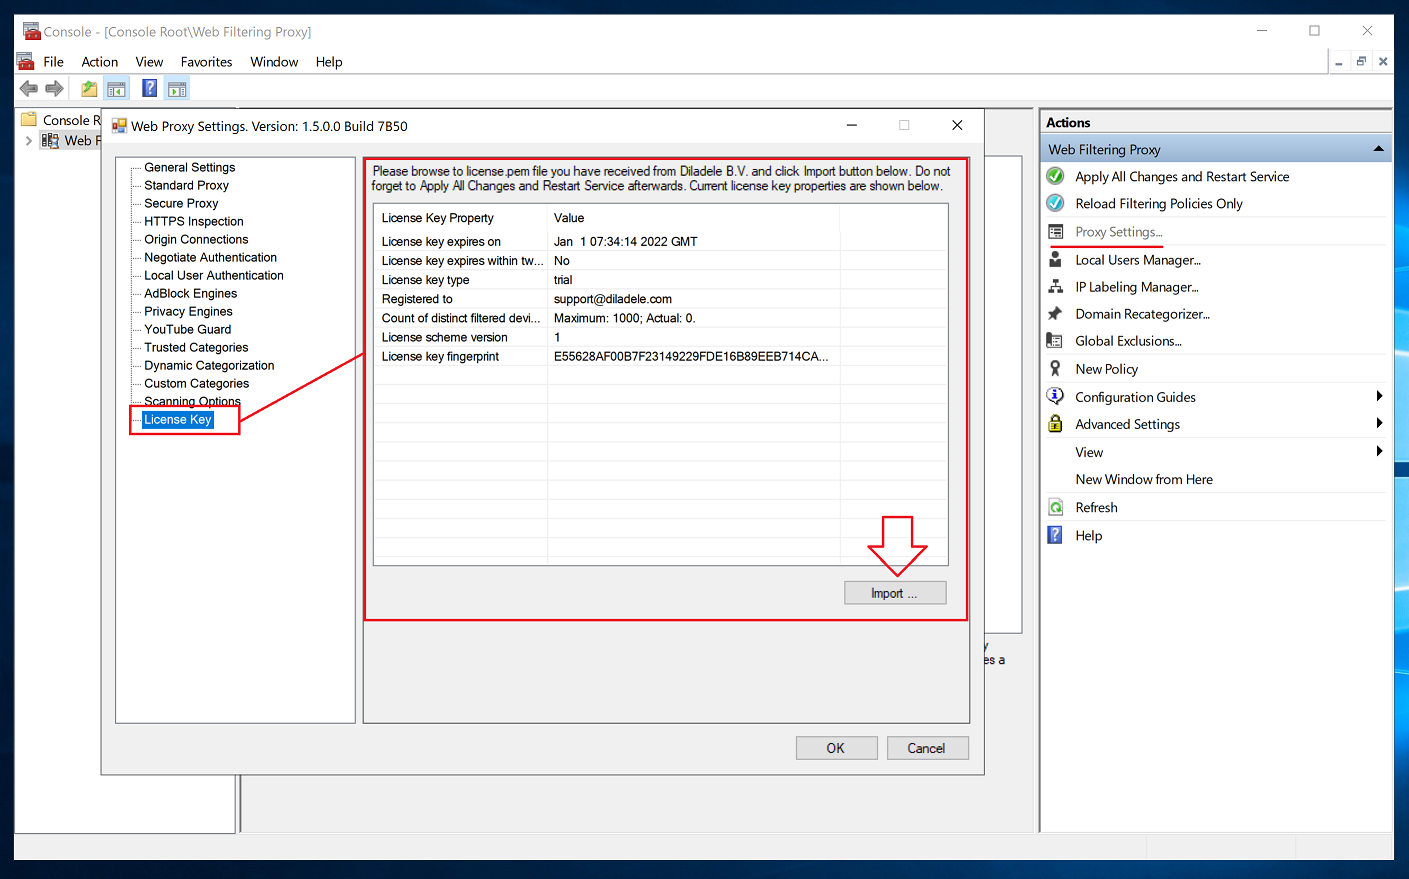The width and height of the screenshot is (1409, 879).
Task: Click the New Policy ribbon icon
Action: [1055, 368]
